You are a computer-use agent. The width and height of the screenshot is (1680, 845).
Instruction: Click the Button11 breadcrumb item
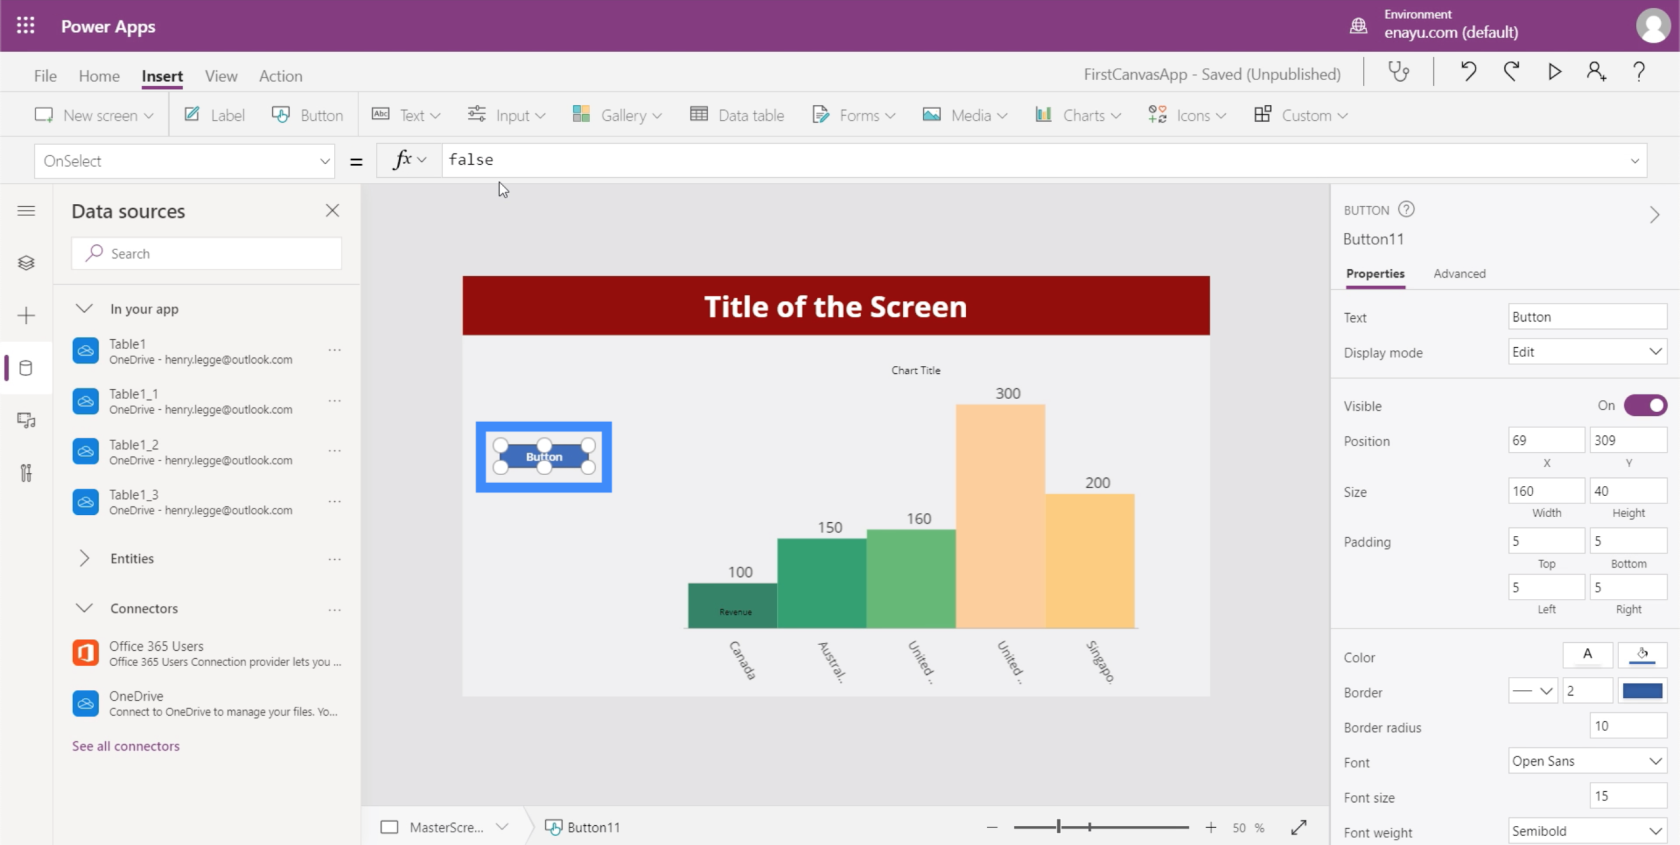(x=583, y=827)
